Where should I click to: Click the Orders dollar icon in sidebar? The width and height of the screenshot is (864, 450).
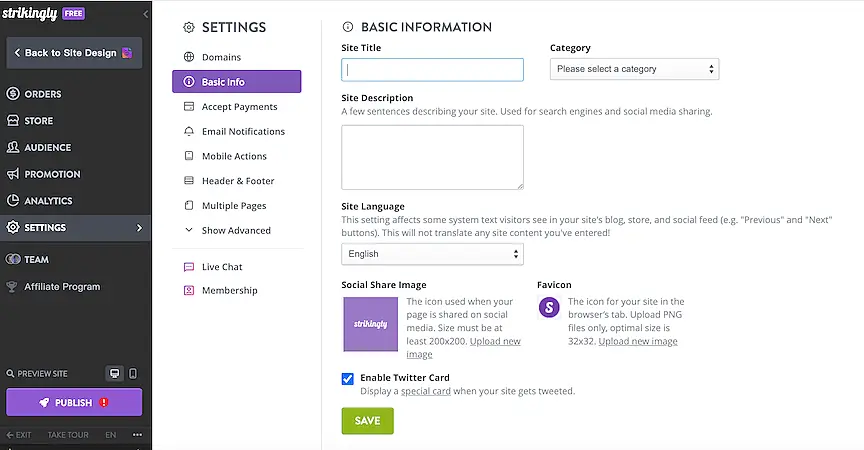coord(13,94)
